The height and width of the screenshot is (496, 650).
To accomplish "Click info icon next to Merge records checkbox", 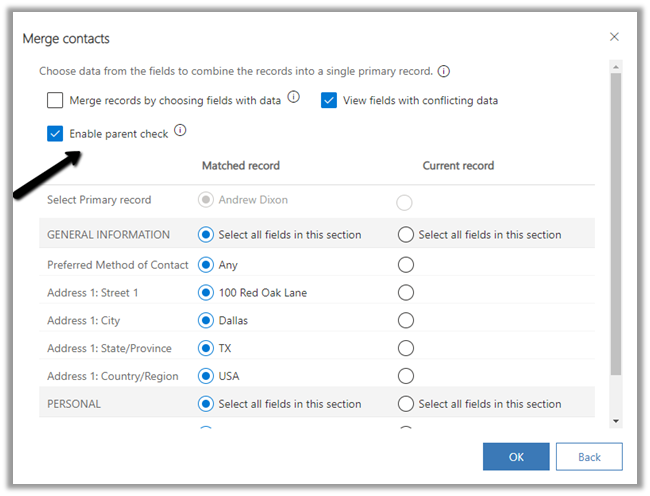I will [294, 97].
